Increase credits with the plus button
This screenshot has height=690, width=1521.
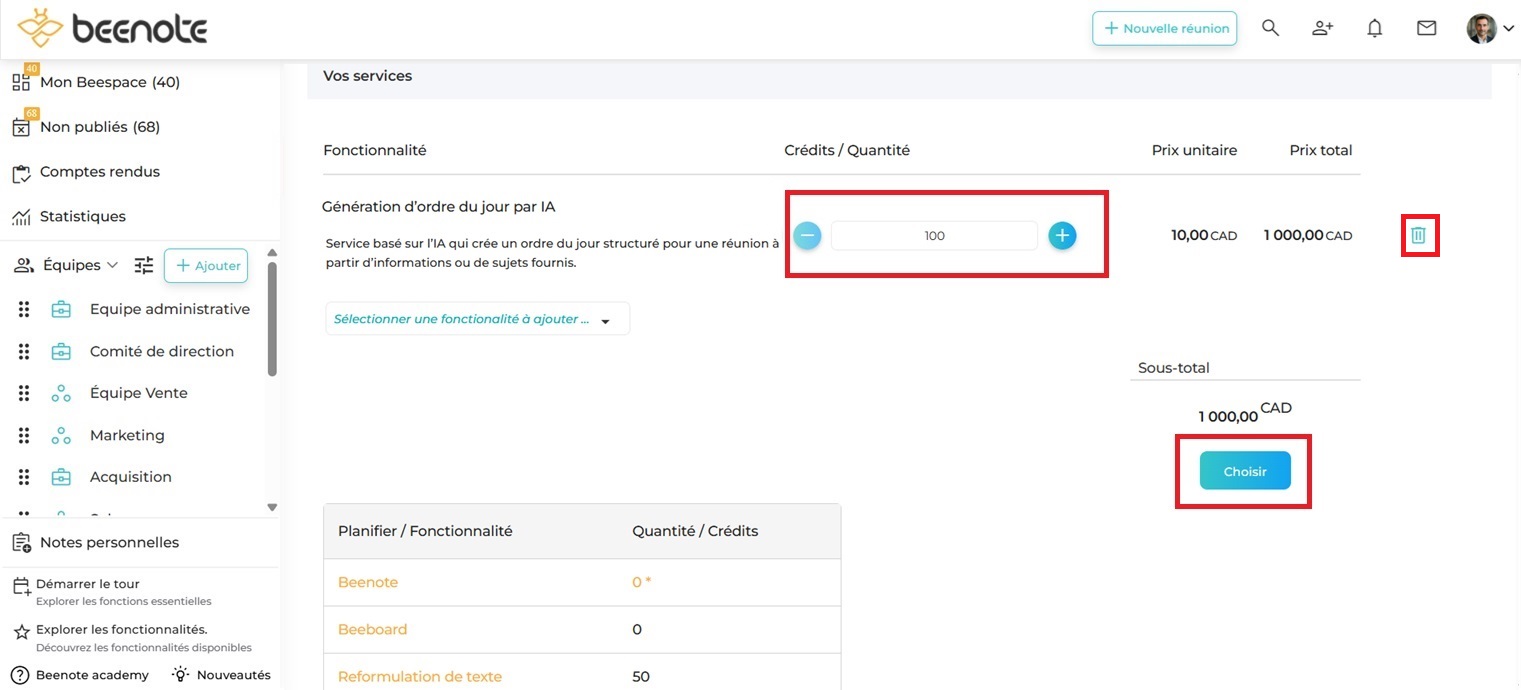1062,236
